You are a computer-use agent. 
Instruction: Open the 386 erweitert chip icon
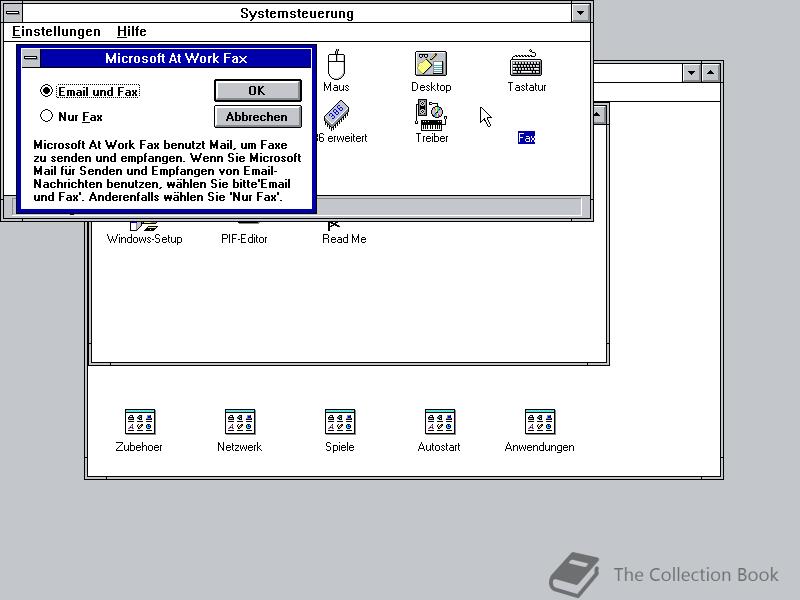point(336,115)
